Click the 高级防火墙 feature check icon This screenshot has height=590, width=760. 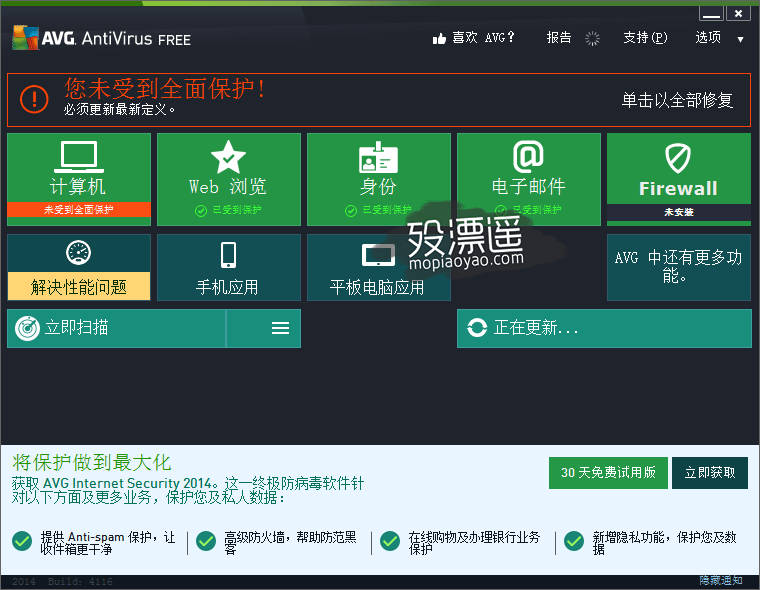click(x=206, y=541)
